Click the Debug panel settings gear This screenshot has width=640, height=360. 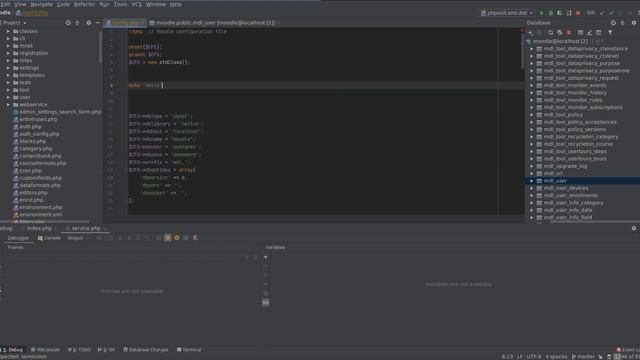point(634,228)
